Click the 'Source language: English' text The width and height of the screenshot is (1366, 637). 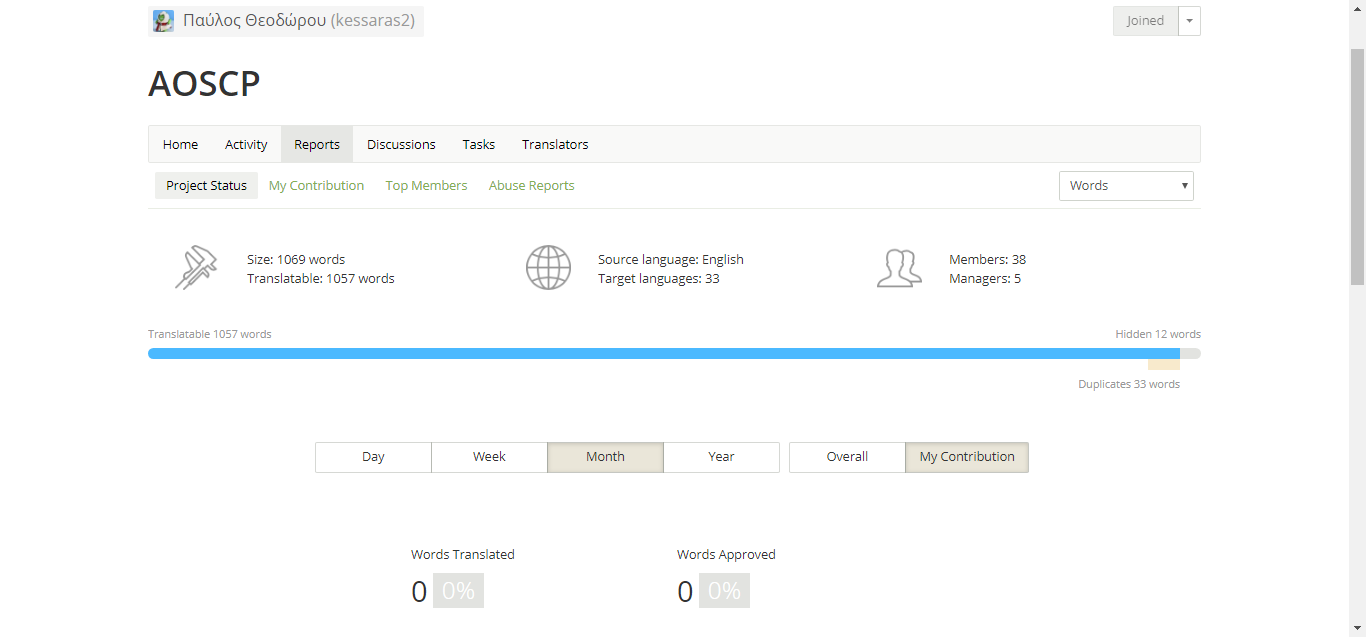671,259
